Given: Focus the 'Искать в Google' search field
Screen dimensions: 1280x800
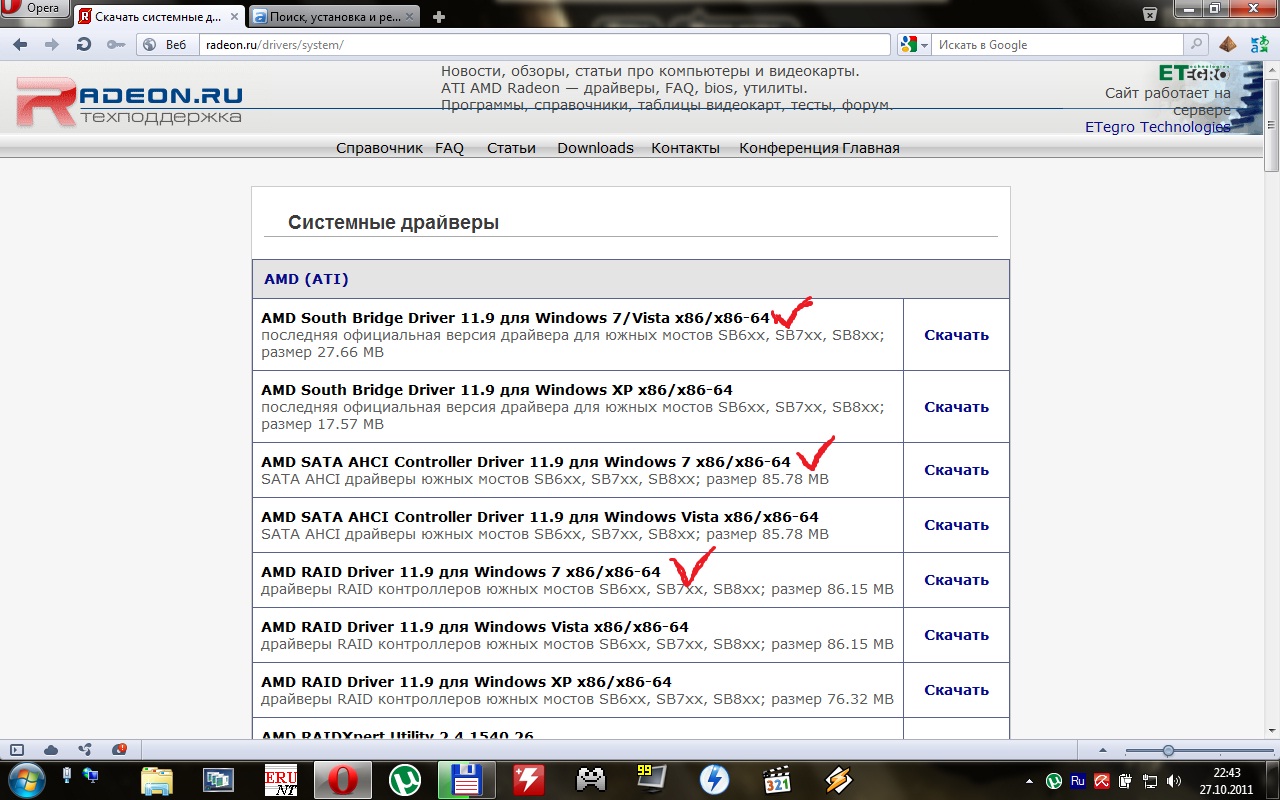Looking at the screenshot, I should pos(1057,45).
